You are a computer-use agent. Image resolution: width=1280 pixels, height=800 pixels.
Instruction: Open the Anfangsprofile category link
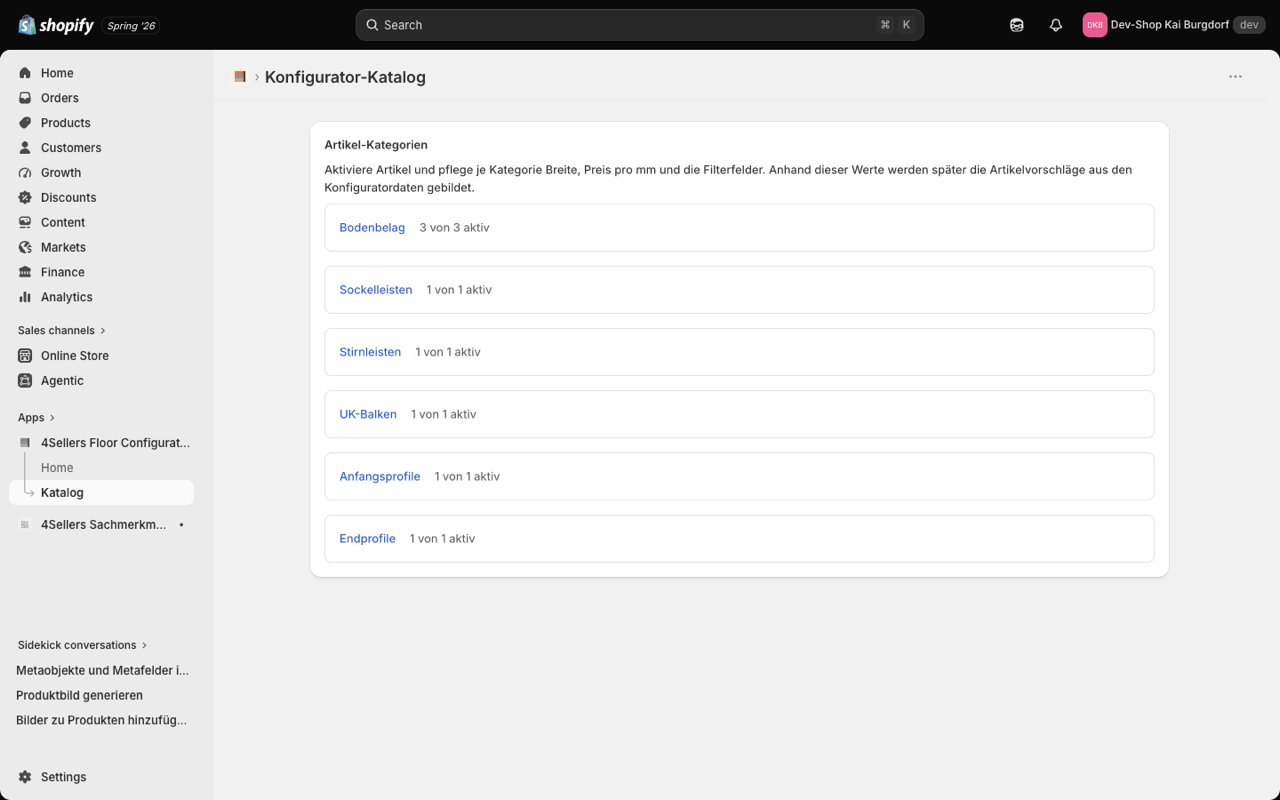tap(380, 476)
